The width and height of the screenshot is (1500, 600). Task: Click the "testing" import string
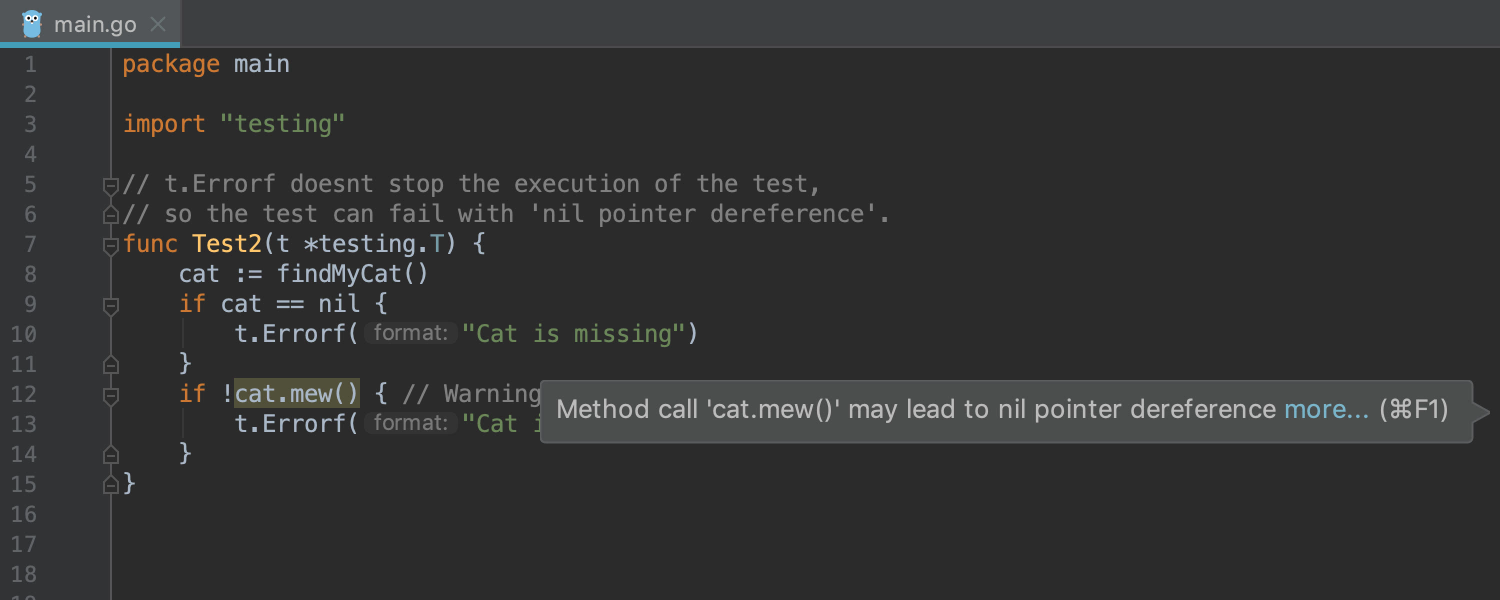point(283,124)
